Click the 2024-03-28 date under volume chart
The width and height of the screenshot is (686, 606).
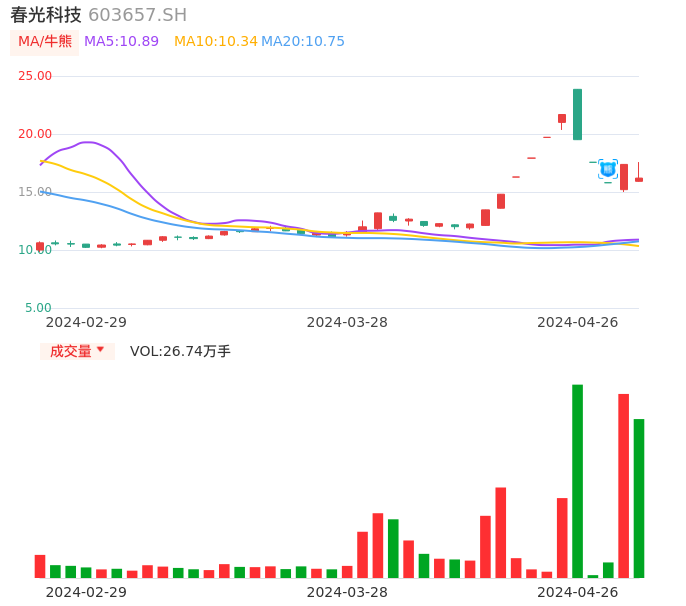click(x=347, y=593)
